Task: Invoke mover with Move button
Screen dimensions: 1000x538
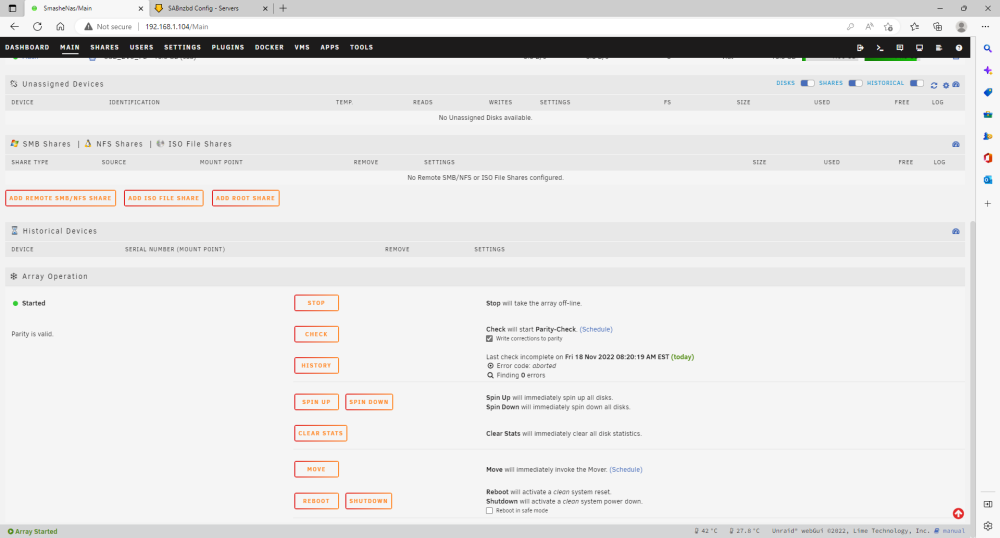Action: (316, 469)
